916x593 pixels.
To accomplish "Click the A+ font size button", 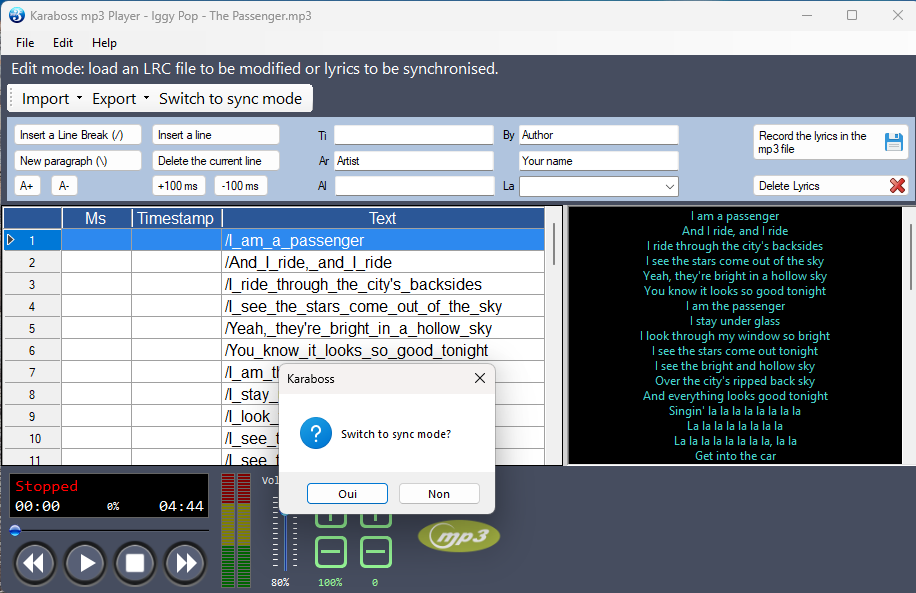I will point(28,185).
